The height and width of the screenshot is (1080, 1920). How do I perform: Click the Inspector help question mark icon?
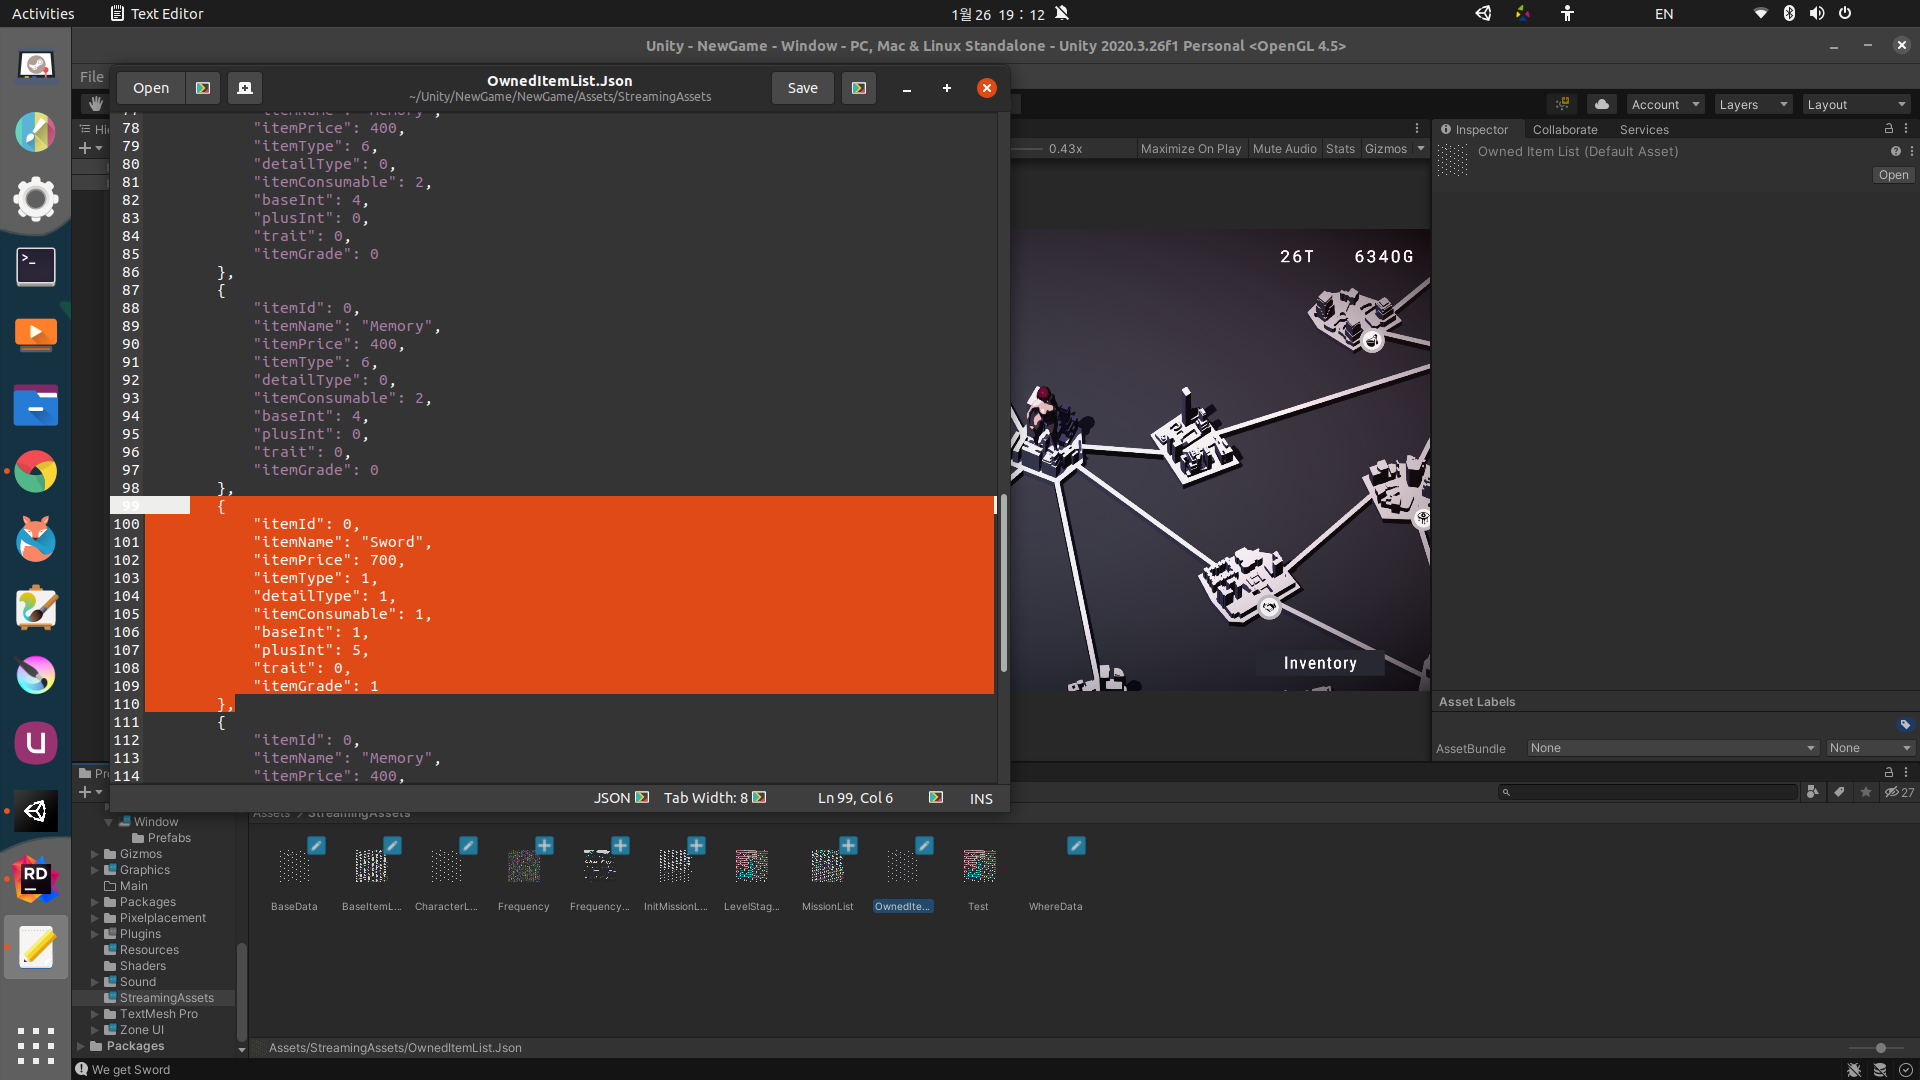coord(1895,151)
